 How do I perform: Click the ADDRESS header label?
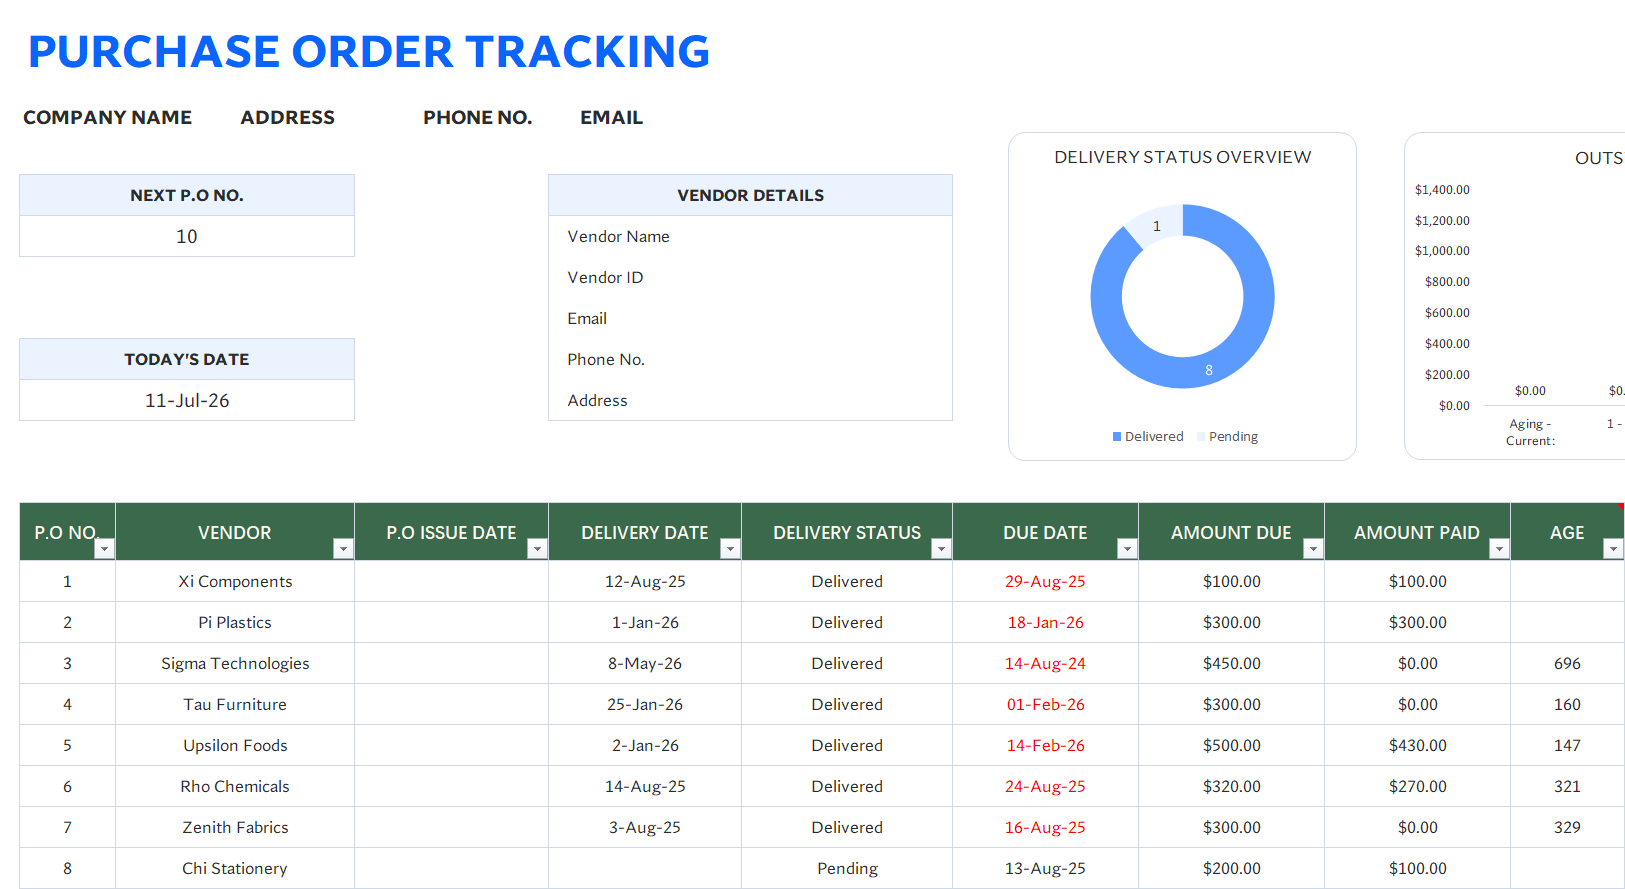(288, 118)
